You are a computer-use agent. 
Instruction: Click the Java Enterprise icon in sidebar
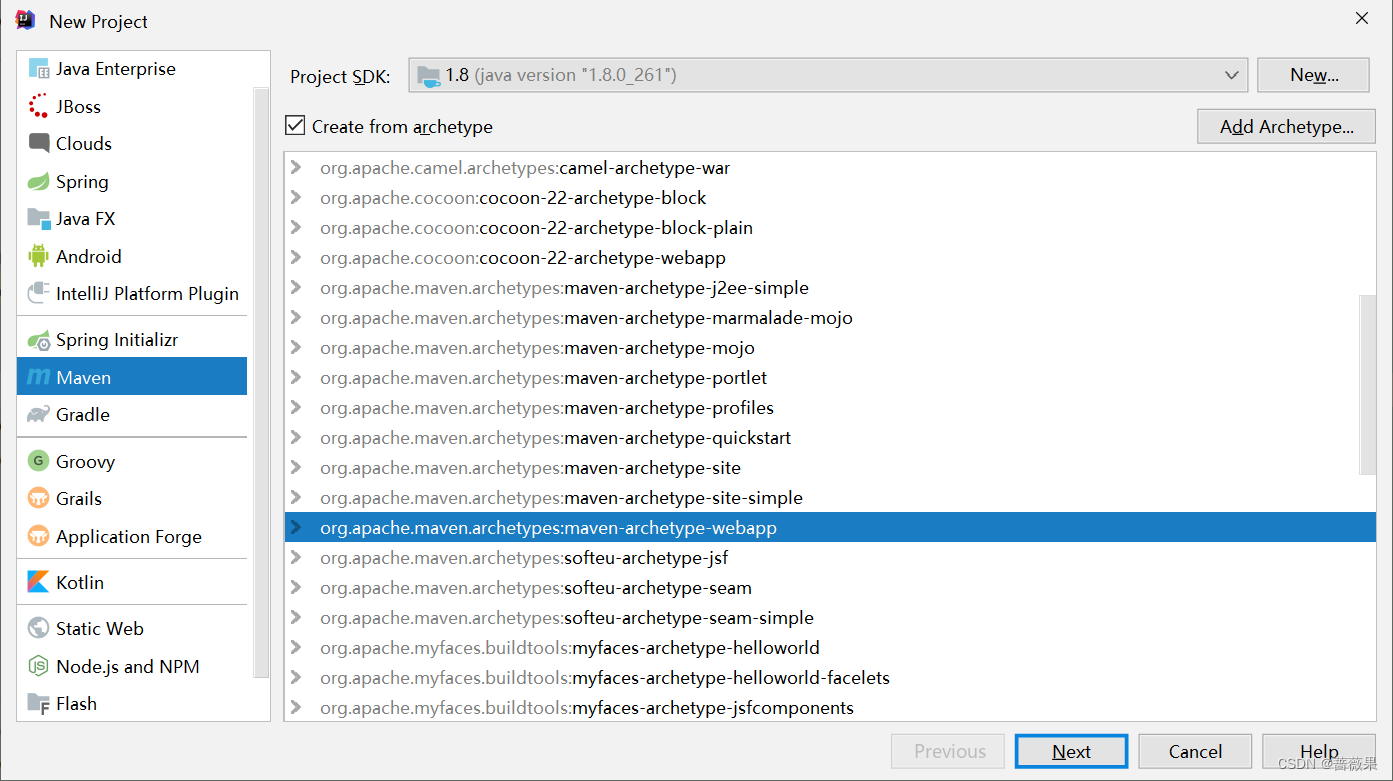(39, 69)
